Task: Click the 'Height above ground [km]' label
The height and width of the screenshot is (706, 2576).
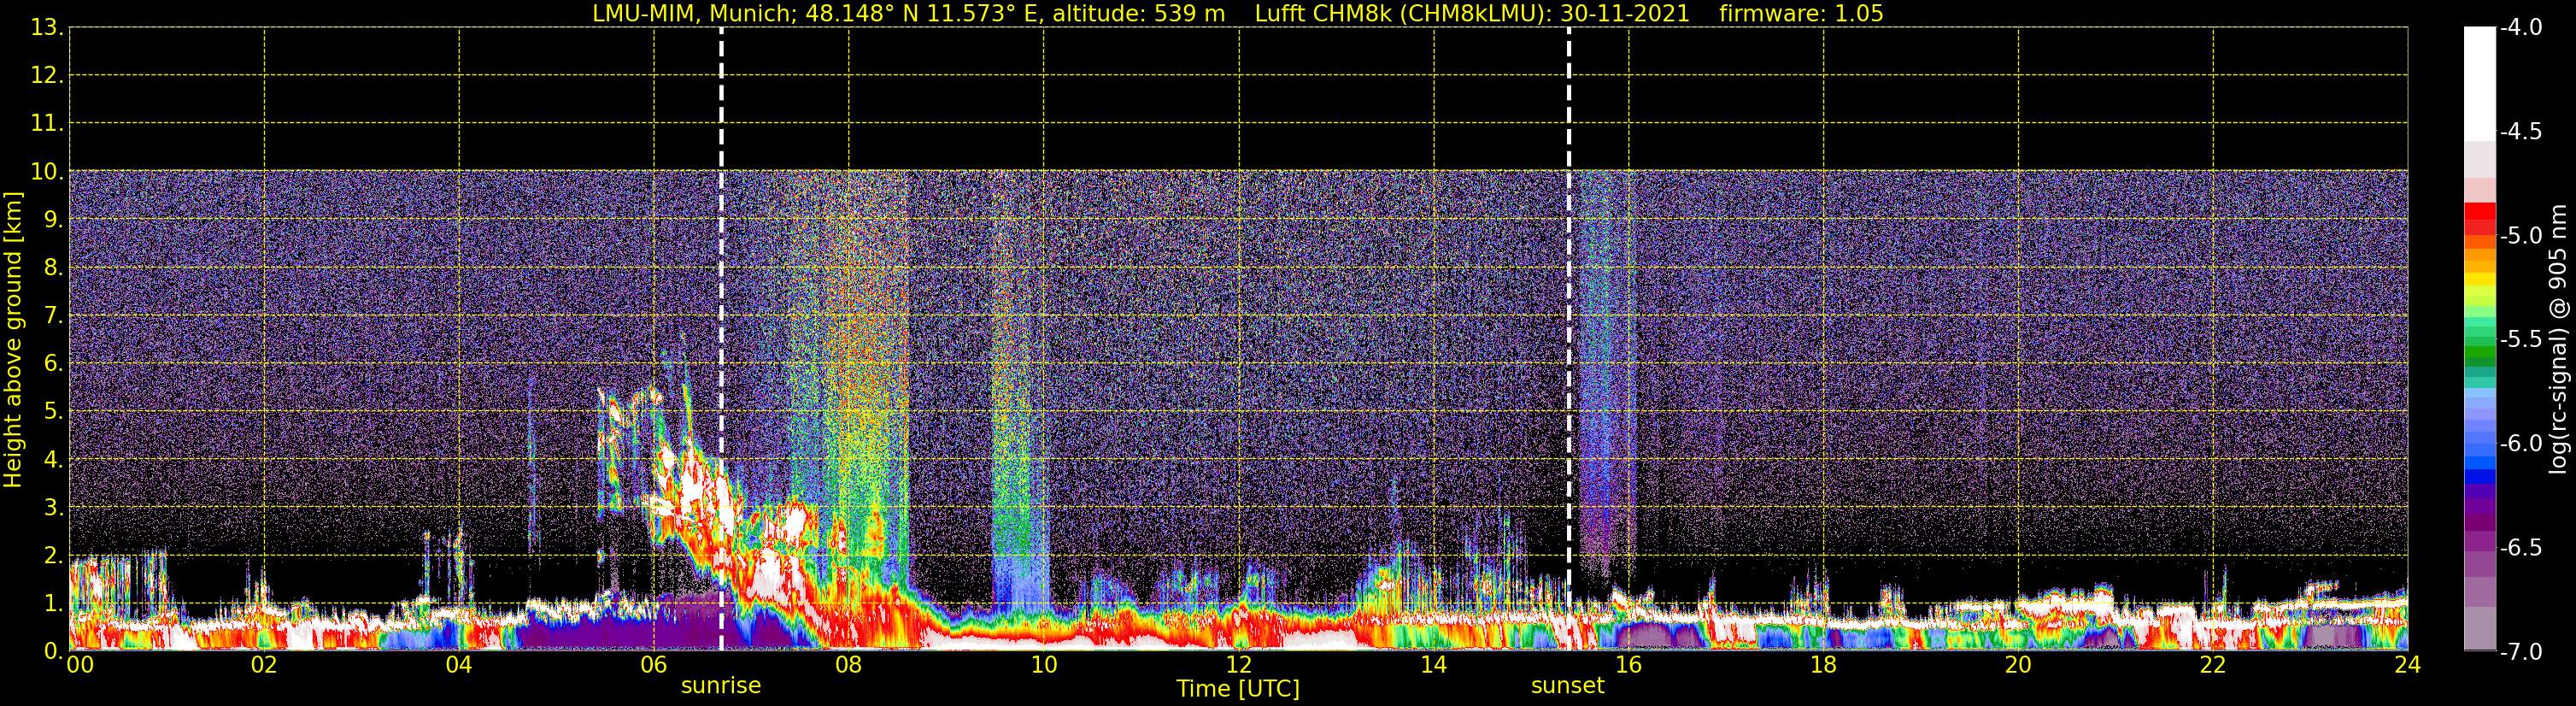Action: click(x=13, y=340)
